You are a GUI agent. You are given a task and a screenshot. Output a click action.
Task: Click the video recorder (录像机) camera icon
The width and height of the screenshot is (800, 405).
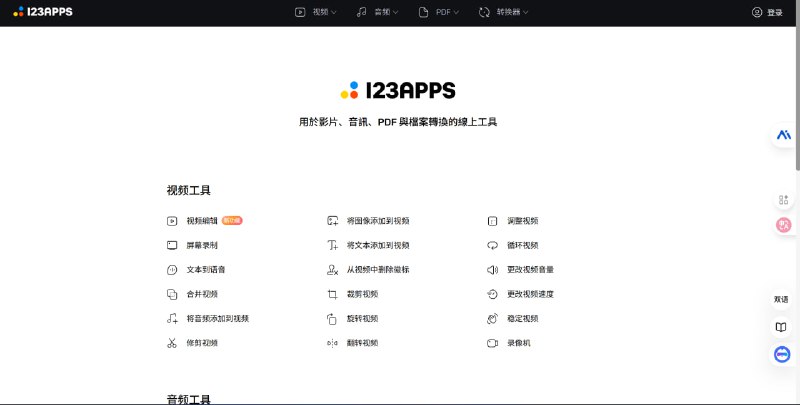click(x=492, y=343)
